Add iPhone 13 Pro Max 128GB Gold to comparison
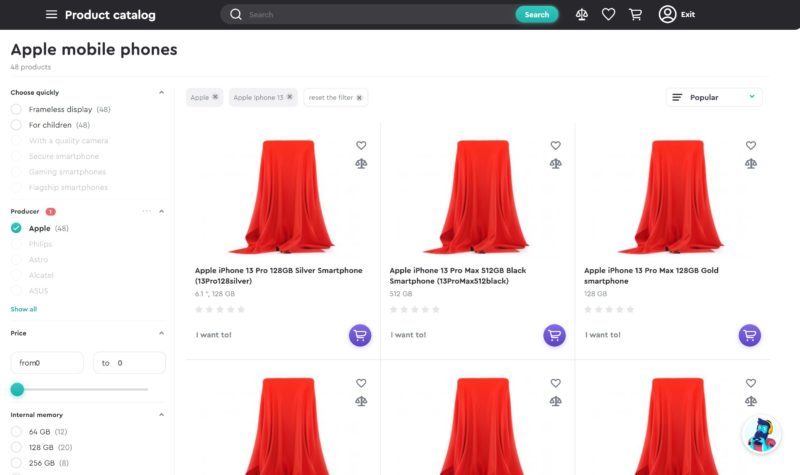 (x=751, y=164)
